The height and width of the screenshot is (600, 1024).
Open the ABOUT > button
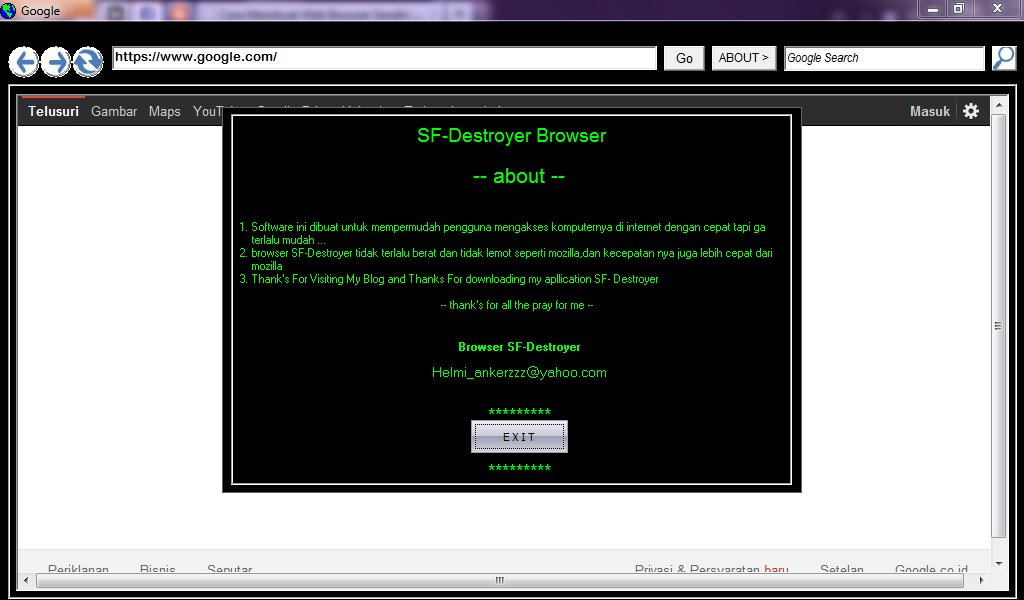(x=743, y=58)
